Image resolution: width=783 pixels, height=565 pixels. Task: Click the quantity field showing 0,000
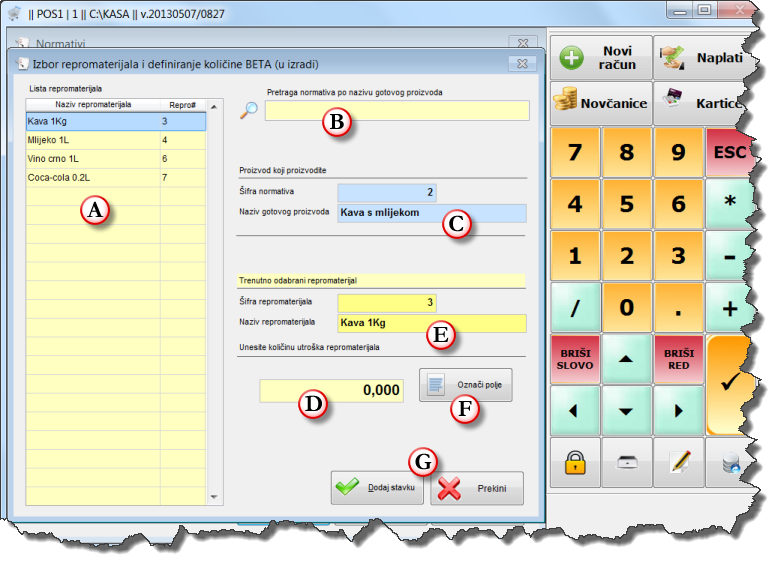[332, 390]
